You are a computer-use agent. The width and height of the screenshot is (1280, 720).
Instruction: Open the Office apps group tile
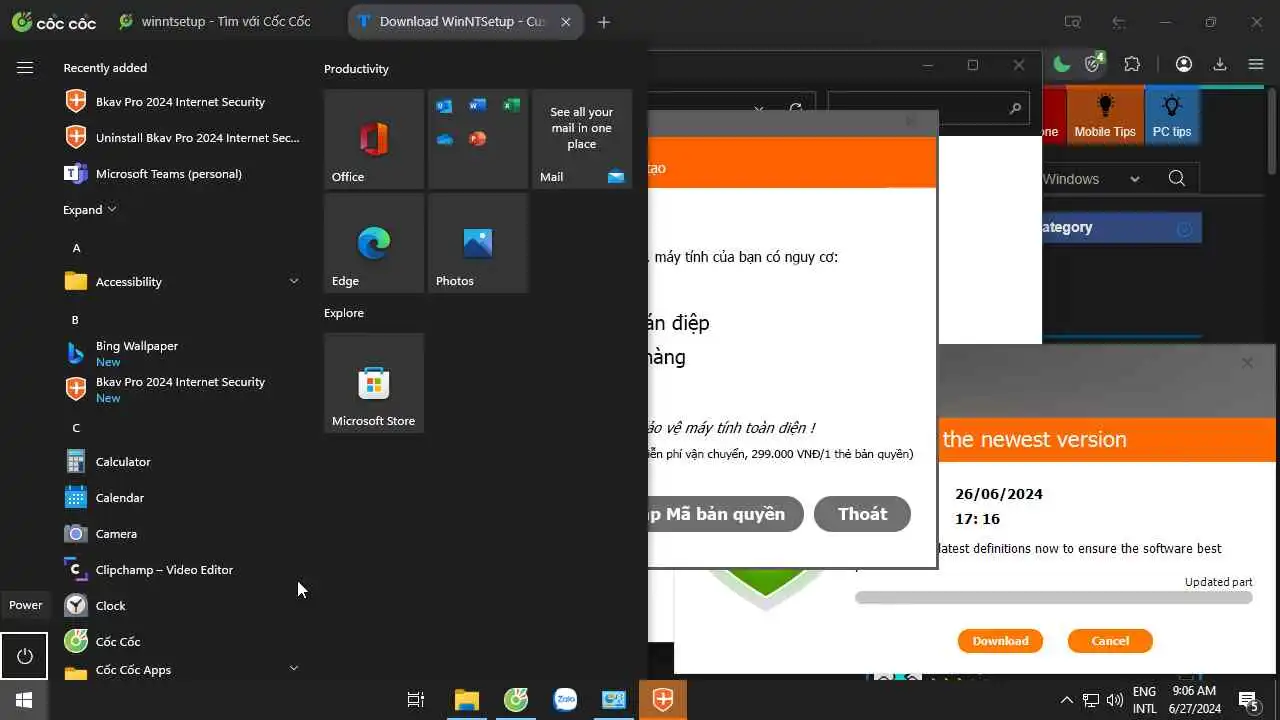pyautogui.click(x=478, y=139)
